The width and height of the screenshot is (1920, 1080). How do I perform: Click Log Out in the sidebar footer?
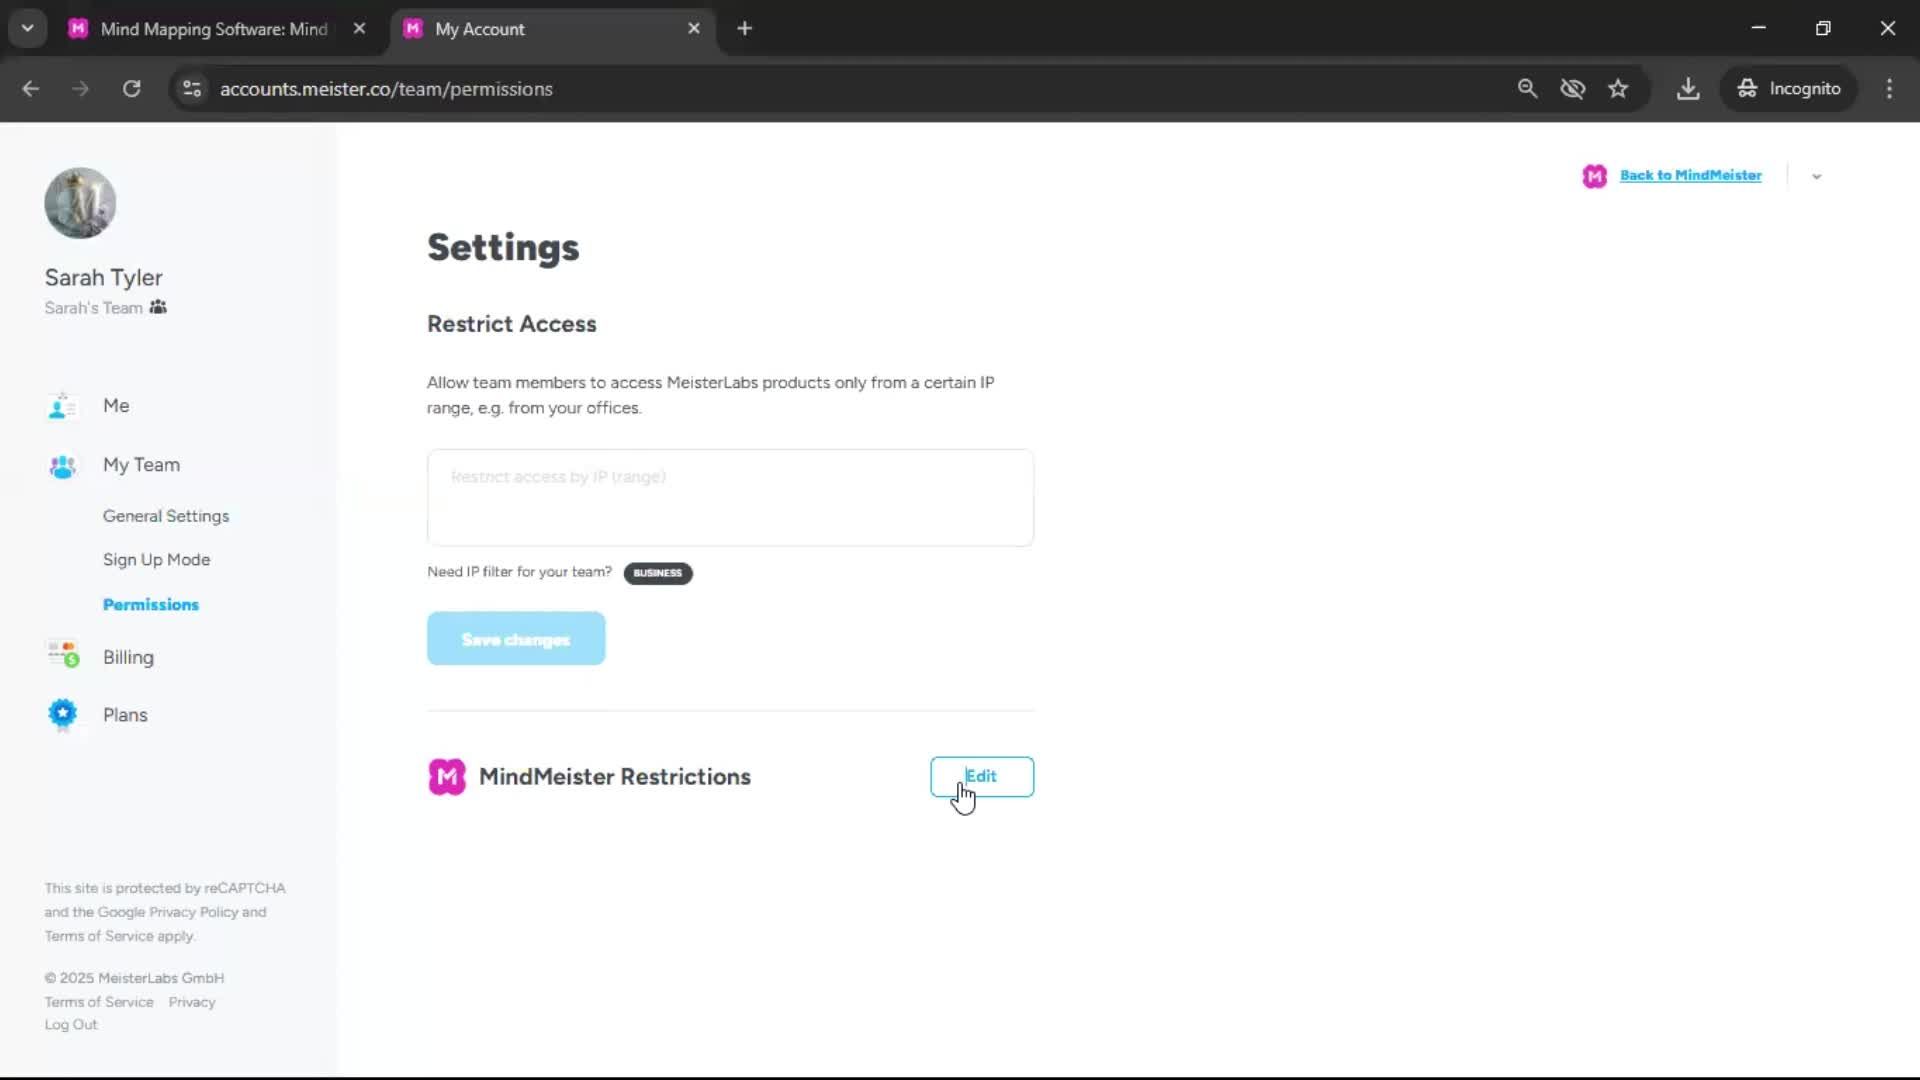[71, 1025]
